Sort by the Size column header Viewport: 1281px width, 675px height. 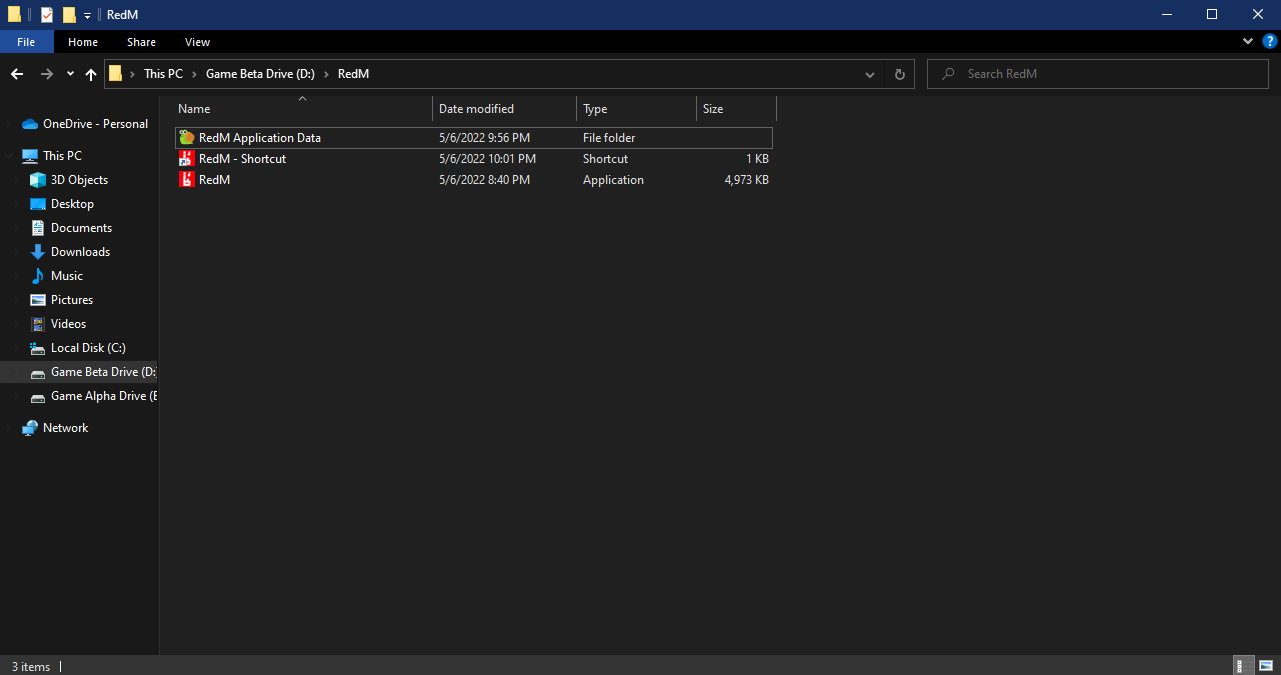(737, 109)
